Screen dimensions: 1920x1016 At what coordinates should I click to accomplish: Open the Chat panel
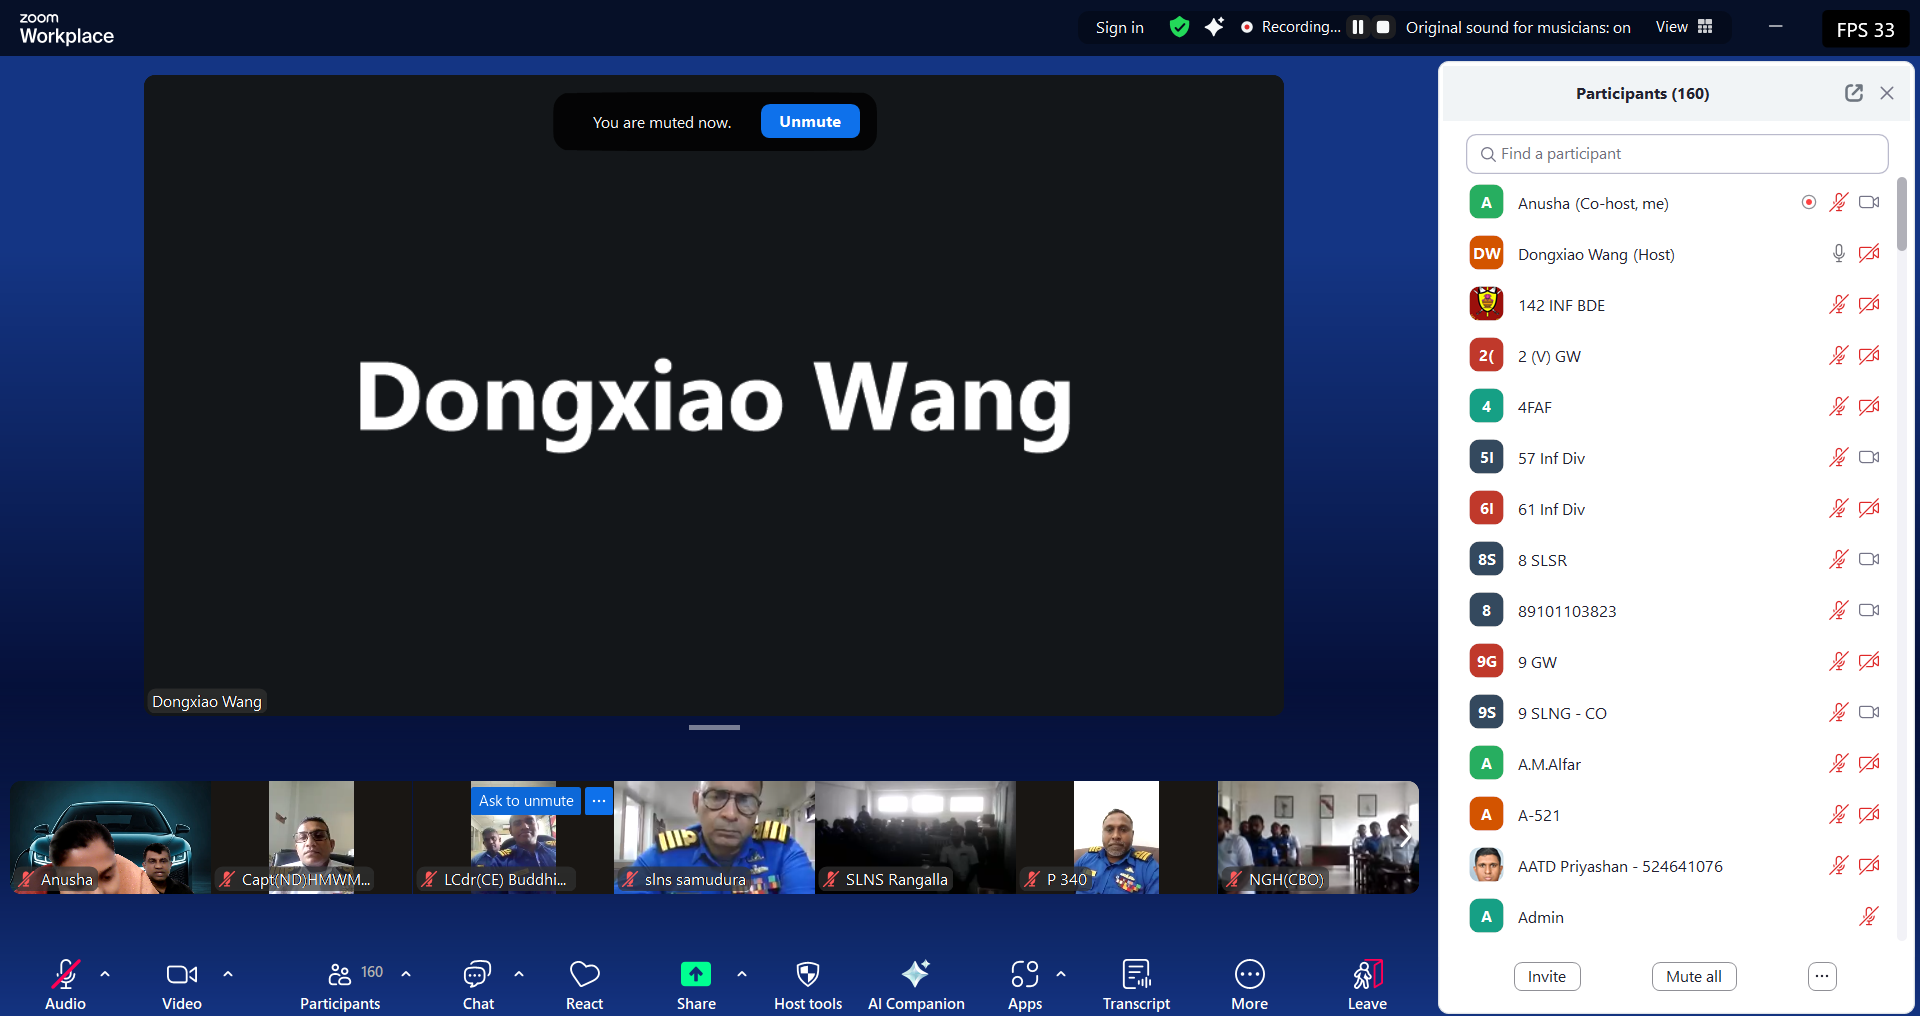tap(477, 975)
